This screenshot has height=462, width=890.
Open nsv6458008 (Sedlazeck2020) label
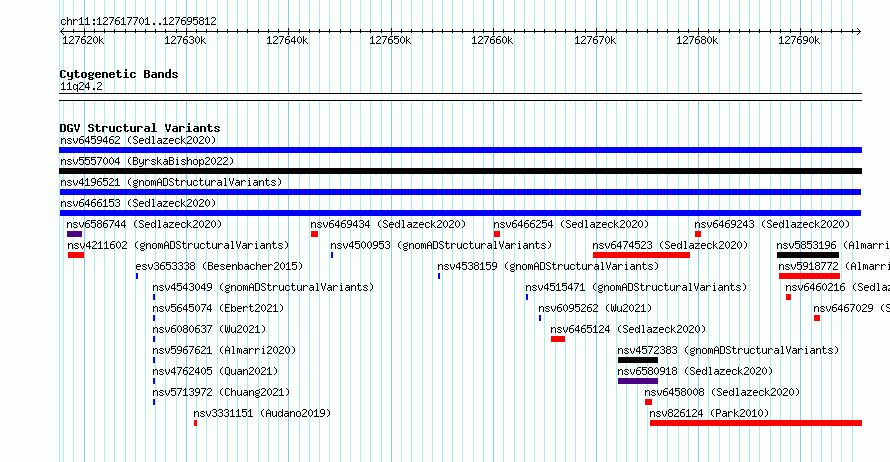tap(722, 392)
